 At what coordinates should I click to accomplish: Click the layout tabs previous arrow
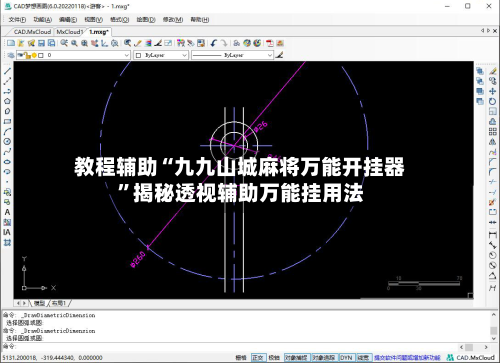18,303
